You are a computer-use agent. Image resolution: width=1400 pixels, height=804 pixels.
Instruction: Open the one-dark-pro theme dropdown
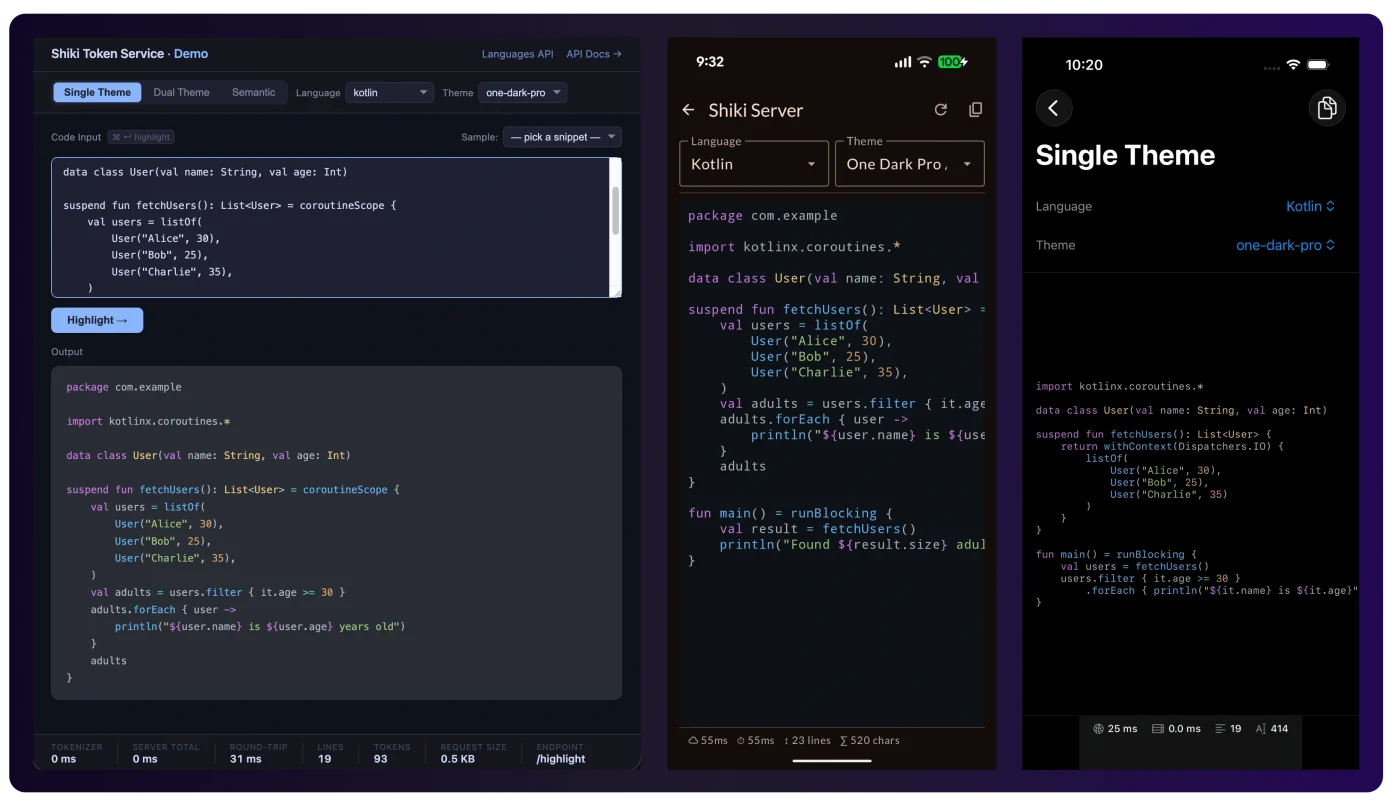pos(523,93)
